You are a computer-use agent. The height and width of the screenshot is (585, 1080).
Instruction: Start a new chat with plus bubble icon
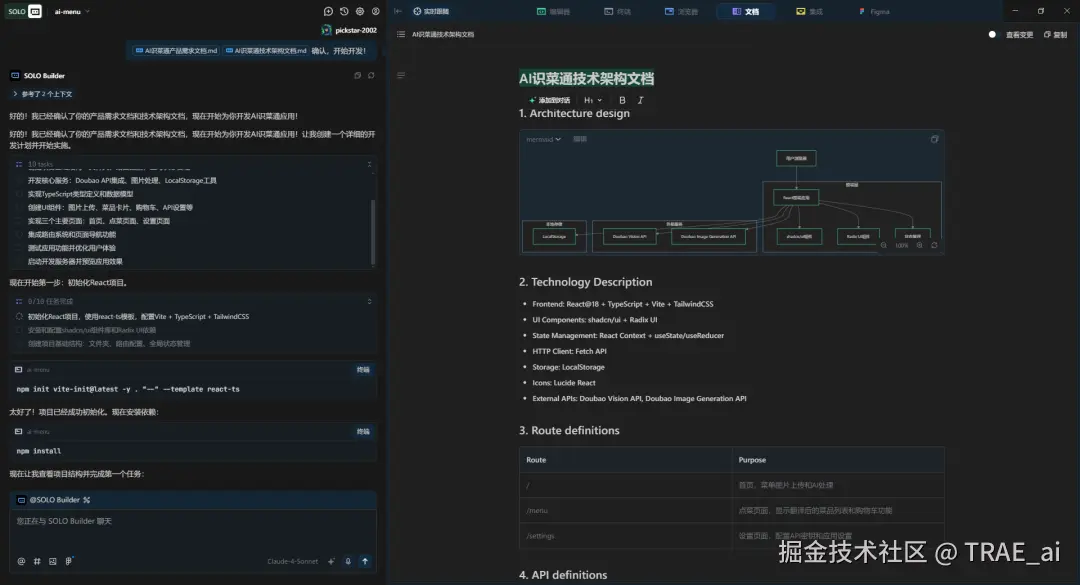tap(328, 11)
